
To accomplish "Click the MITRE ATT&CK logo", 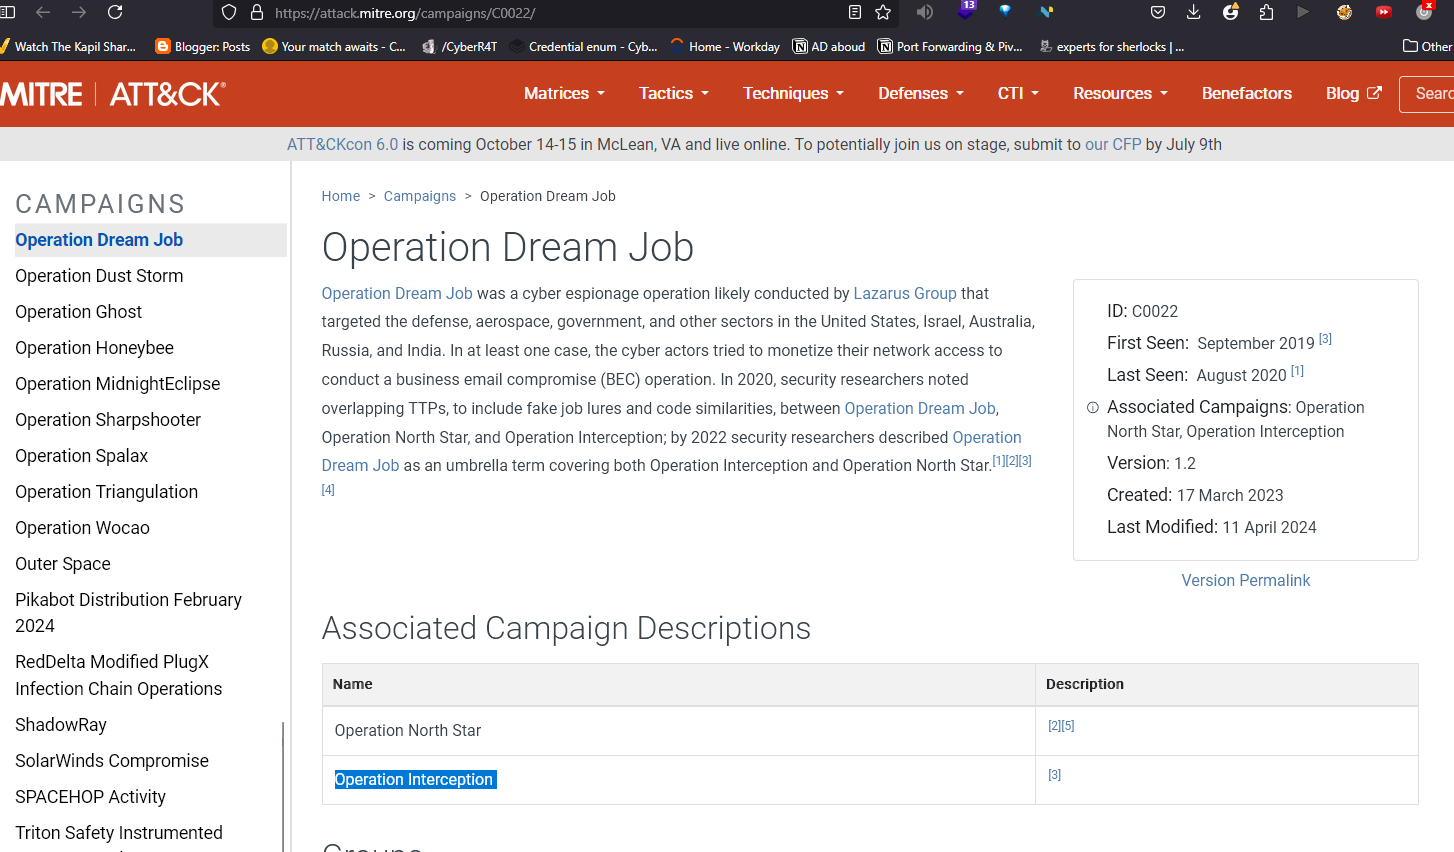I will pos(113,94).
